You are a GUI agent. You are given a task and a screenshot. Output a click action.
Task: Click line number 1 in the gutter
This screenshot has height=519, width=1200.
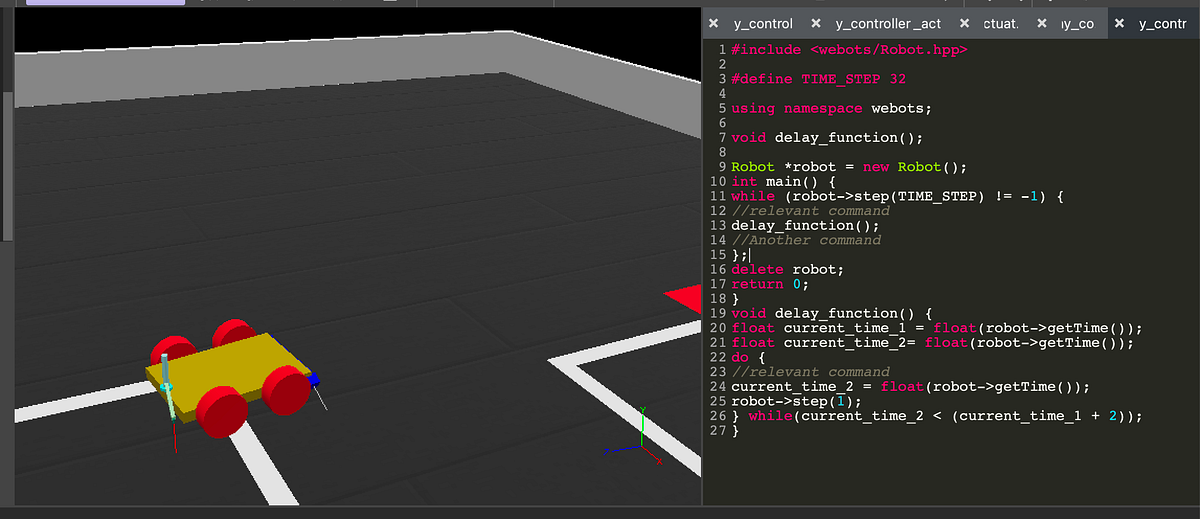point(721,49)
